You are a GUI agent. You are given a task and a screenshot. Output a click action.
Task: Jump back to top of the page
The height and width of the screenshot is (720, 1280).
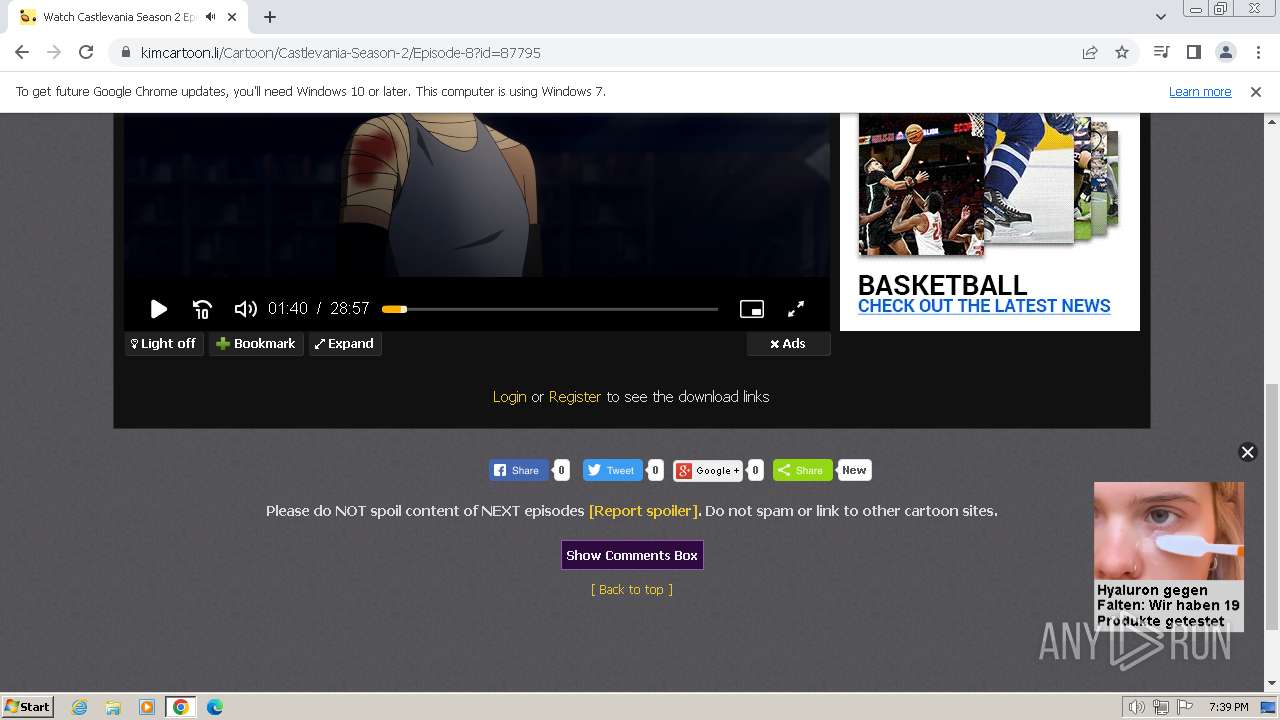(632, 590)
